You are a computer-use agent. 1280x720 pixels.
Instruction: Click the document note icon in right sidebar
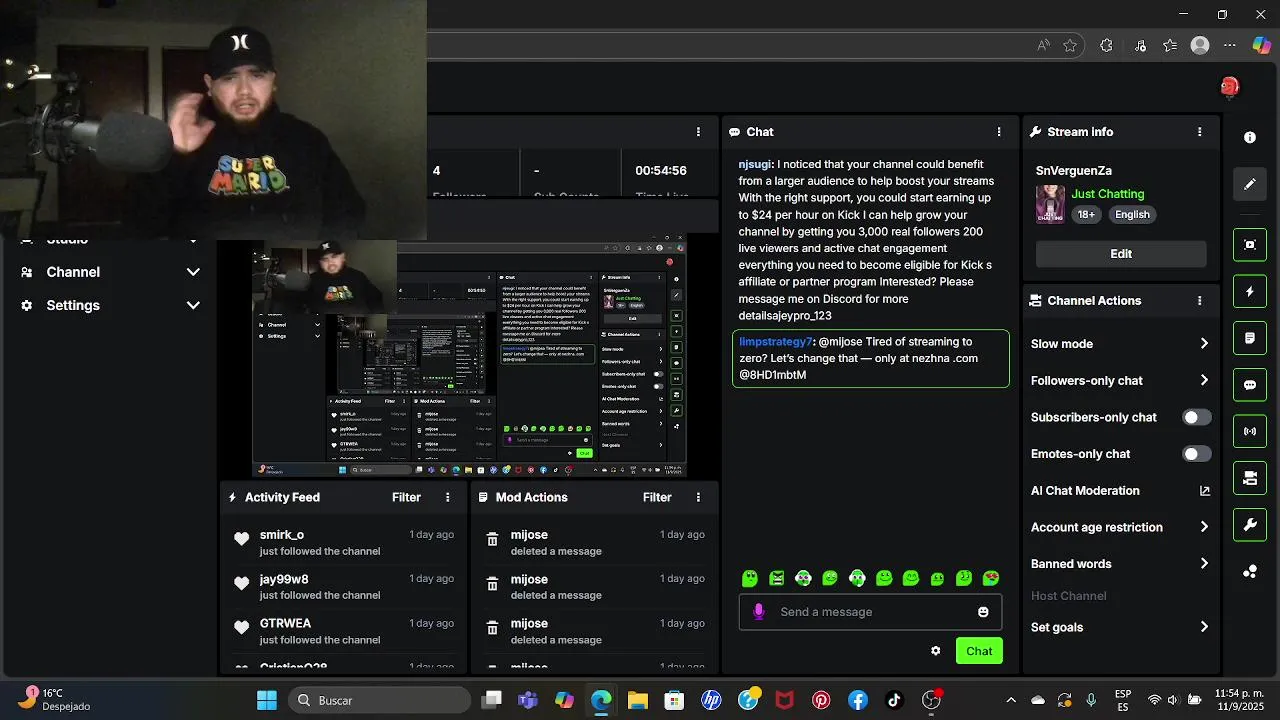pos(1250,339)
